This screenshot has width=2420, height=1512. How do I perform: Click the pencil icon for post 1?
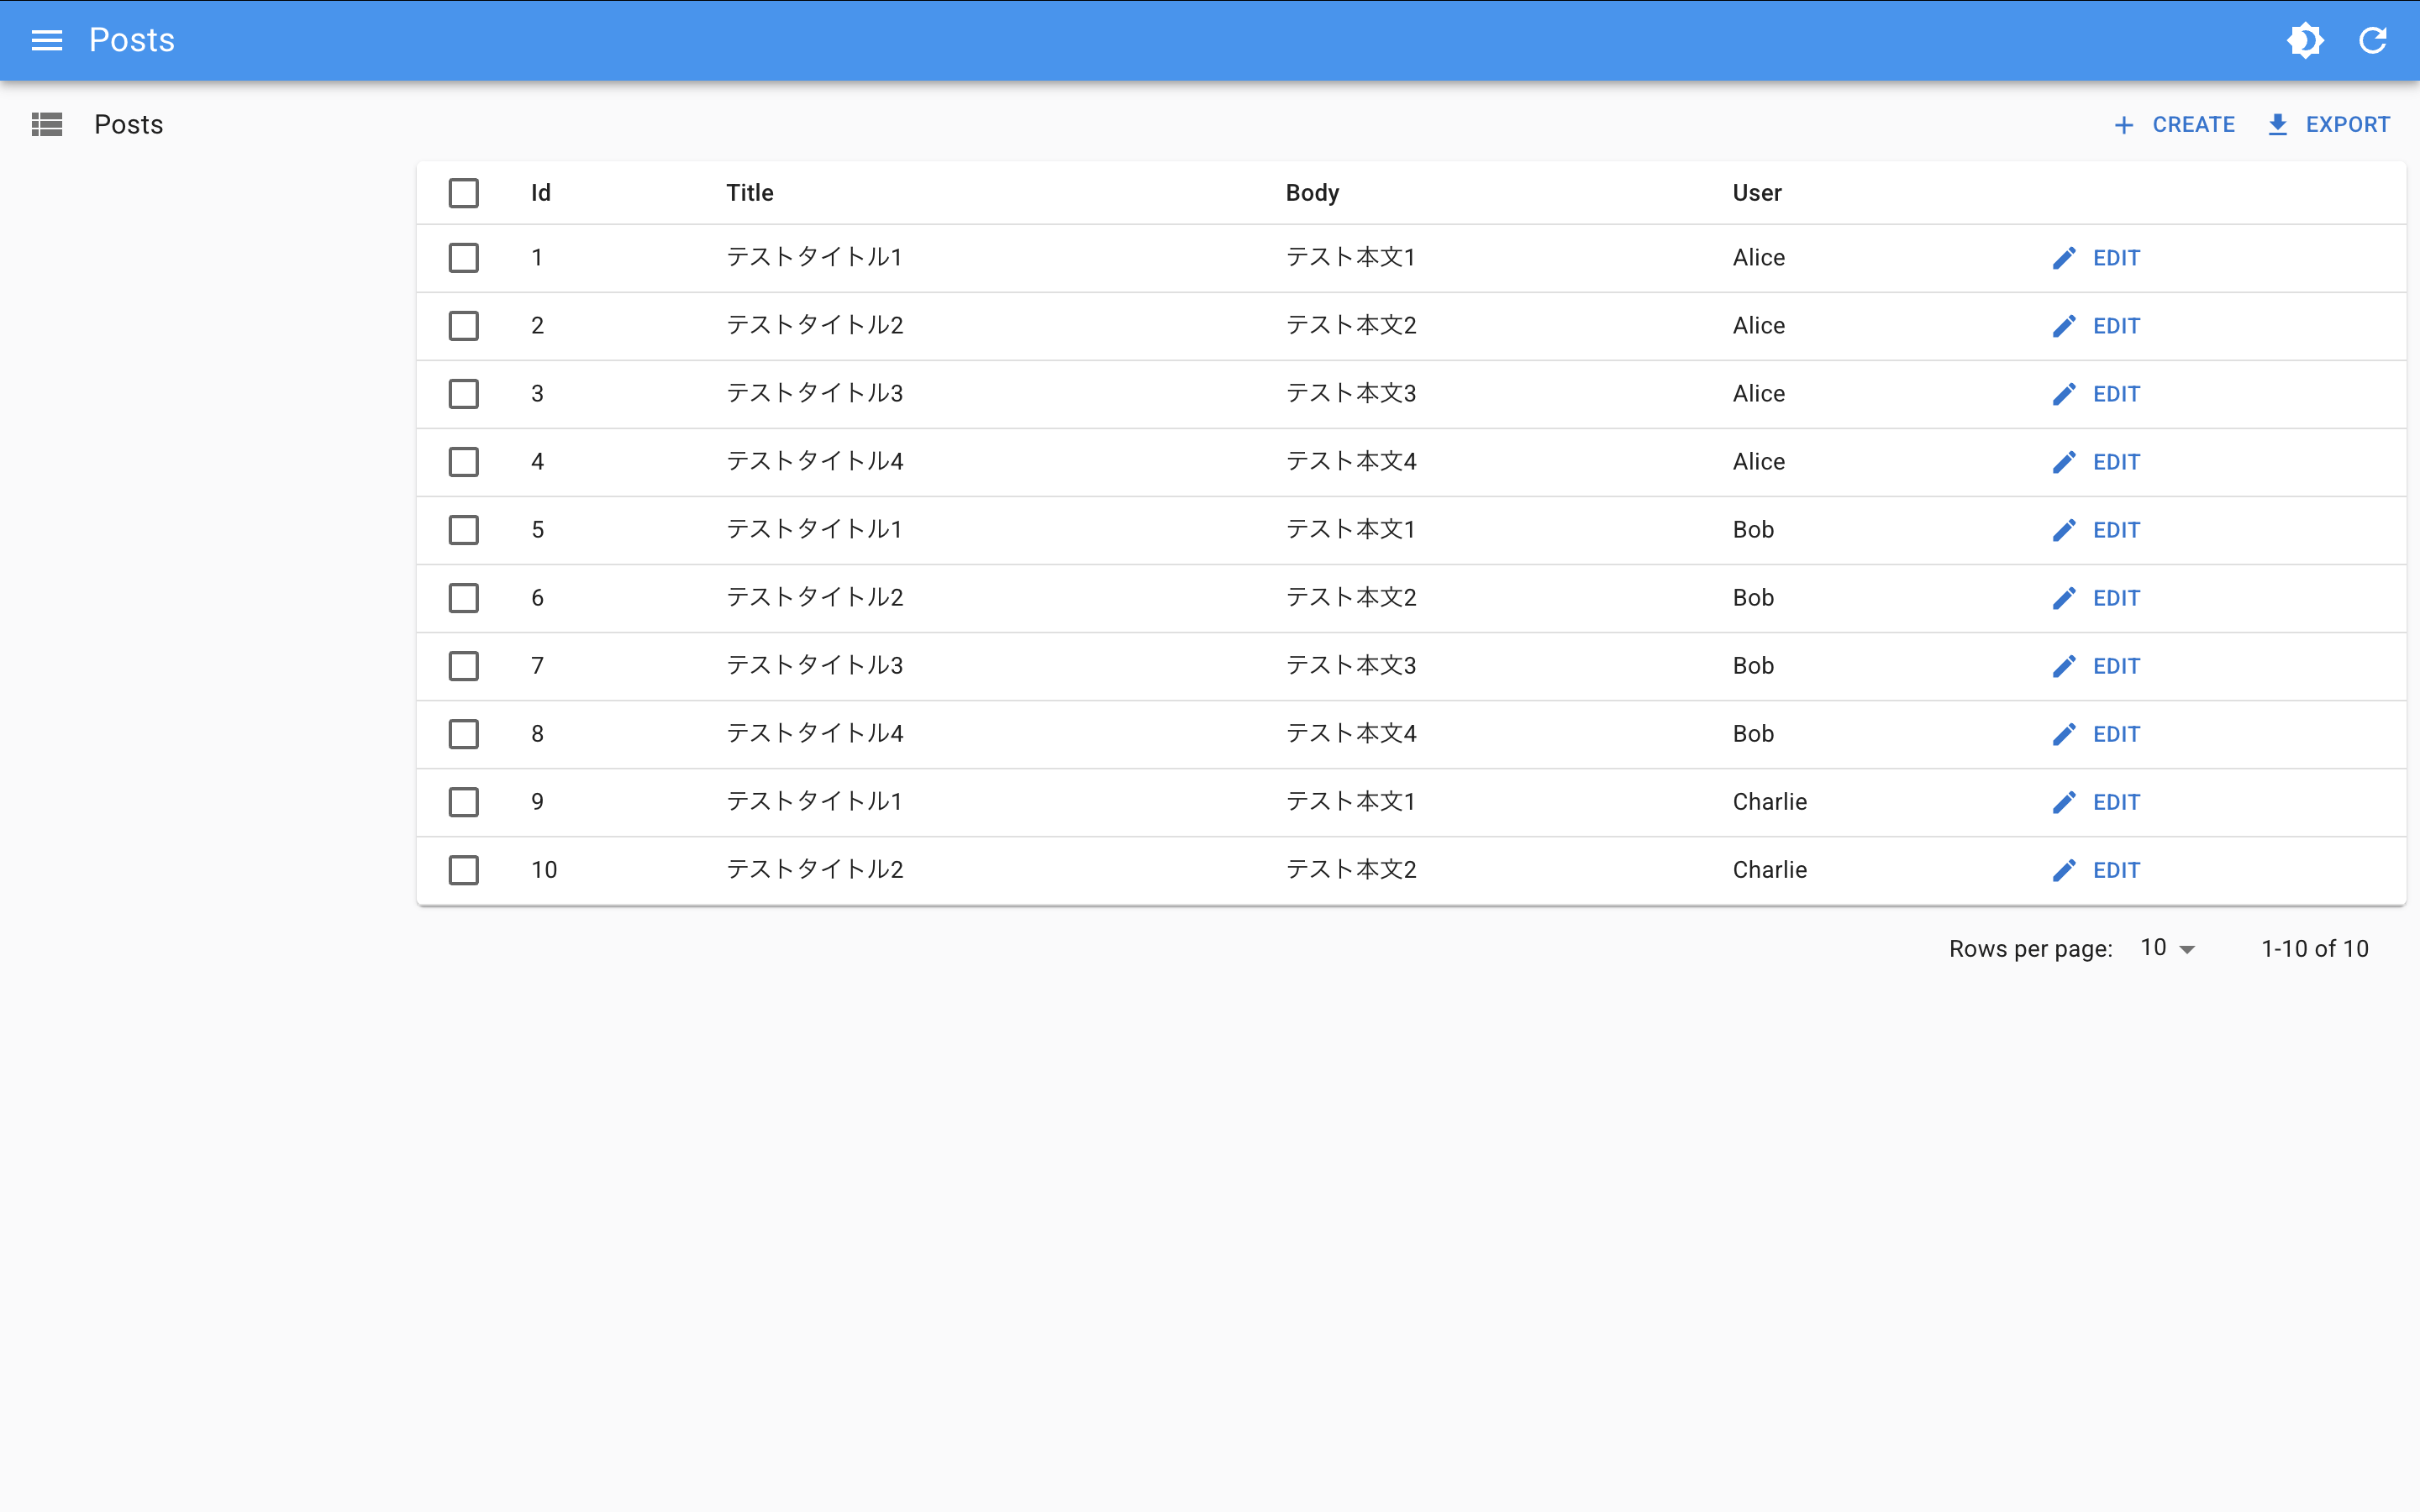pyautogui.click(x=2063, y=258)
